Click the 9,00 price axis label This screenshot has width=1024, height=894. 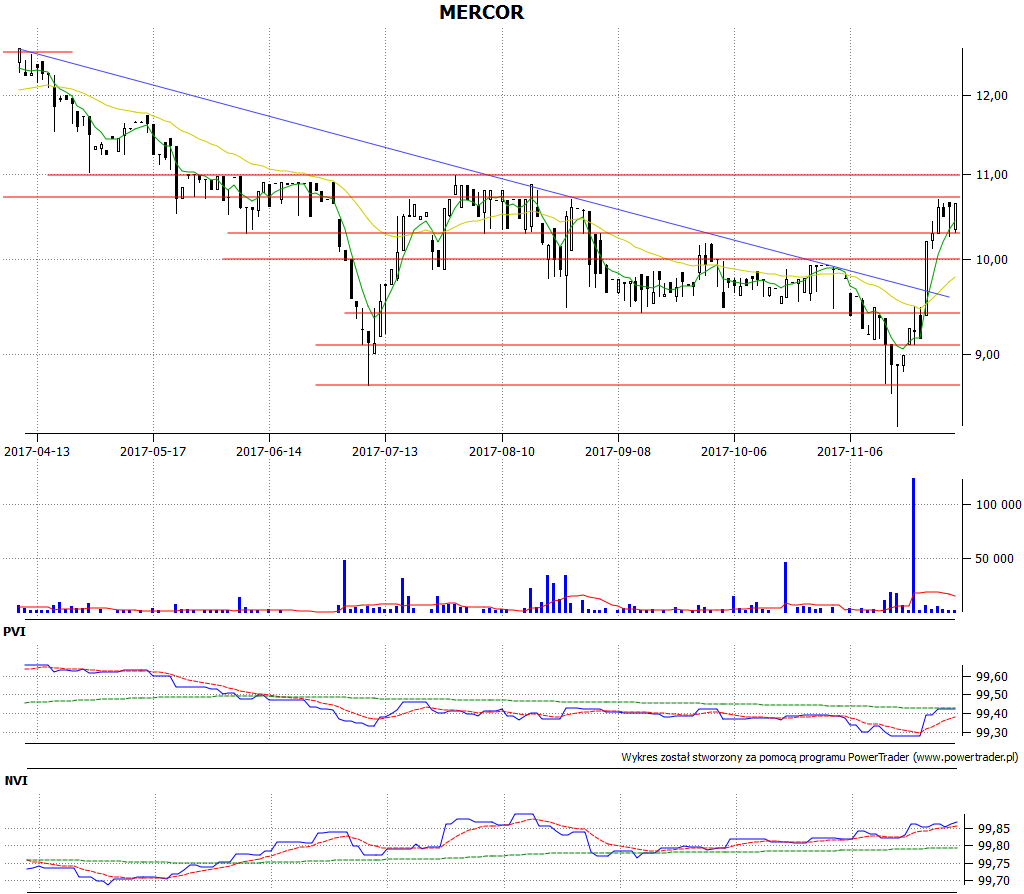(x=987, y=354)
